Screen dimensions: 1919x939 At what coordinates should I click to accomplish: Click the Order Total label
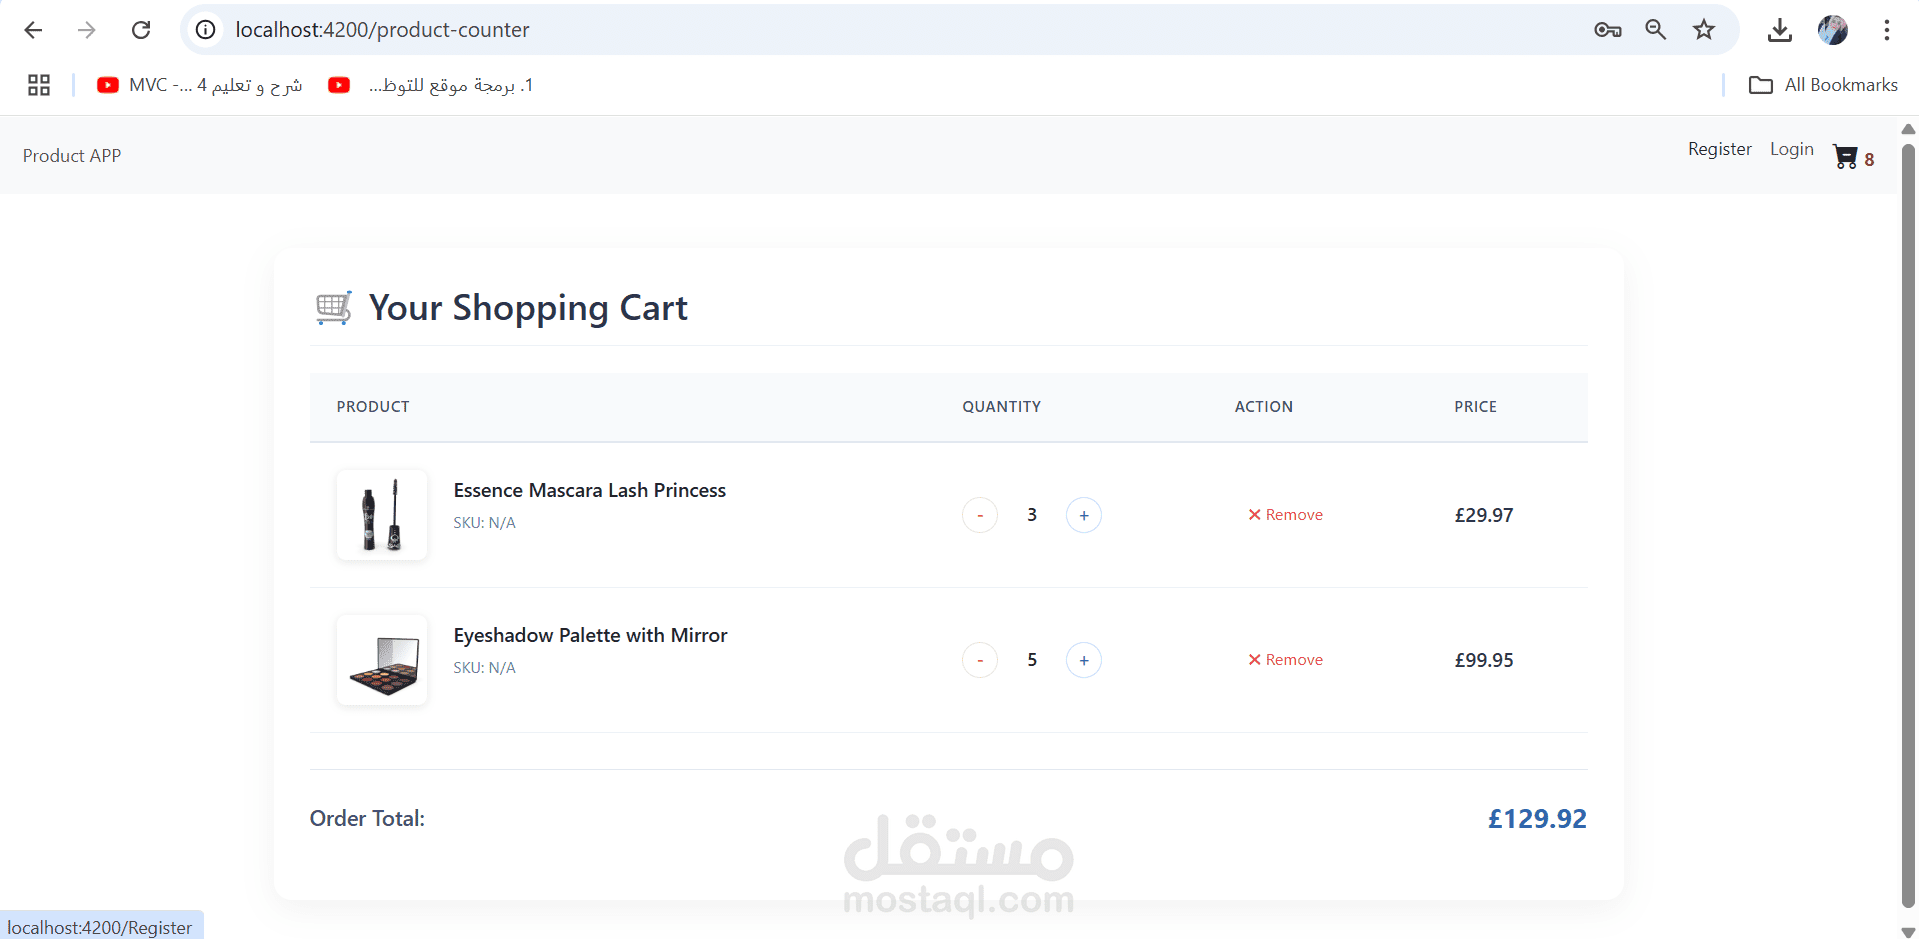(367, 819)
